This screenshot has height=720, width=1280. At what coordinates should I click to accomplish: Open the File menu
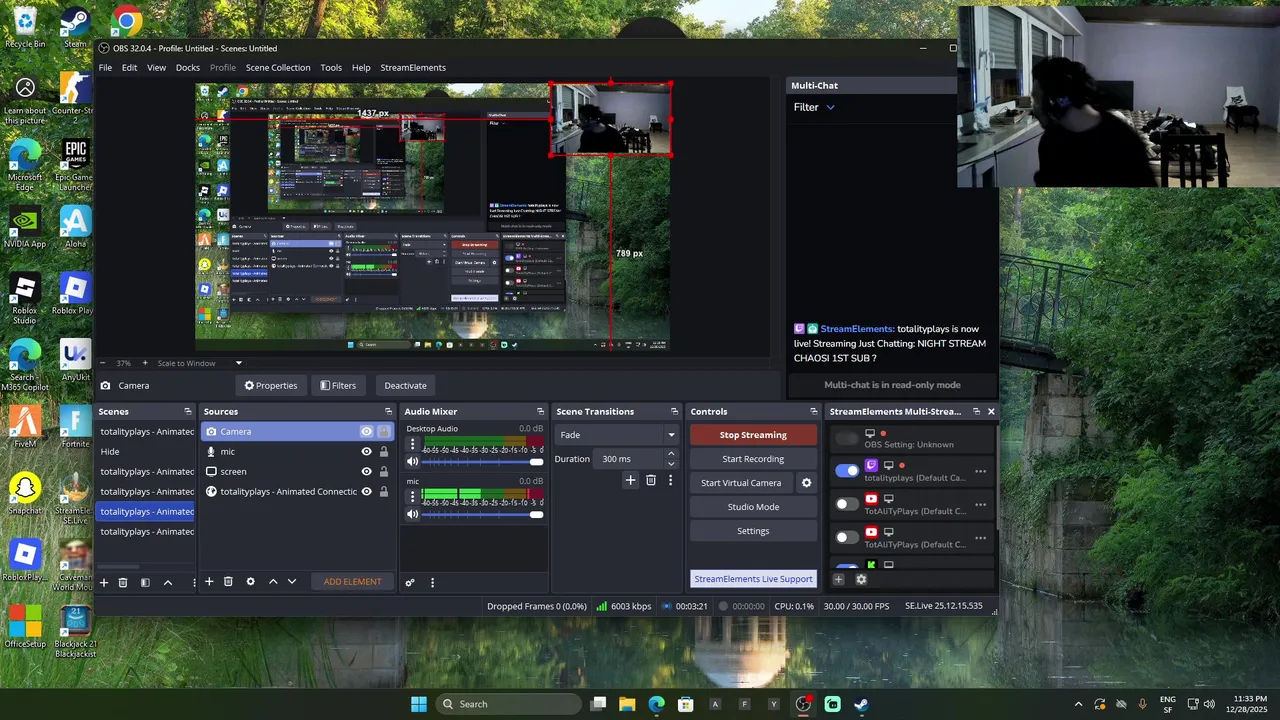105,68
